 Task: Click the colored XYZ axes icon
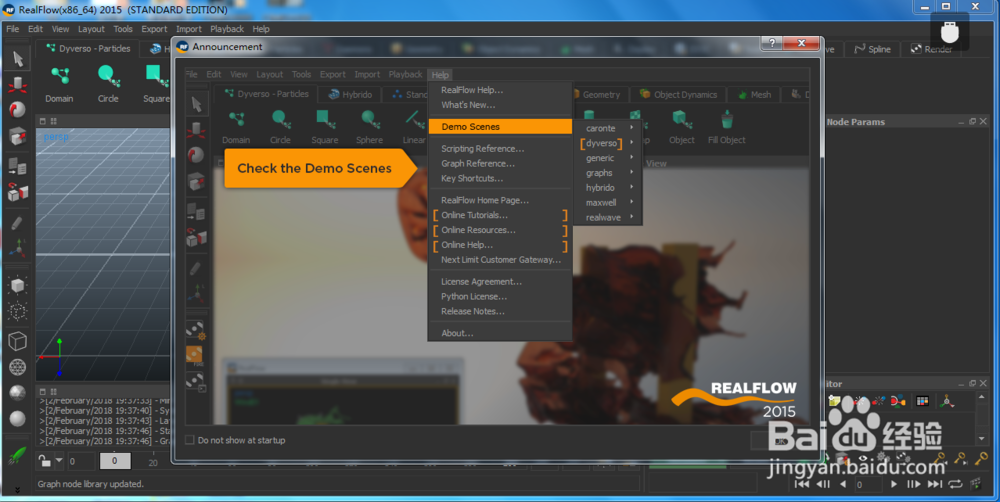click(x=18, y=248)
